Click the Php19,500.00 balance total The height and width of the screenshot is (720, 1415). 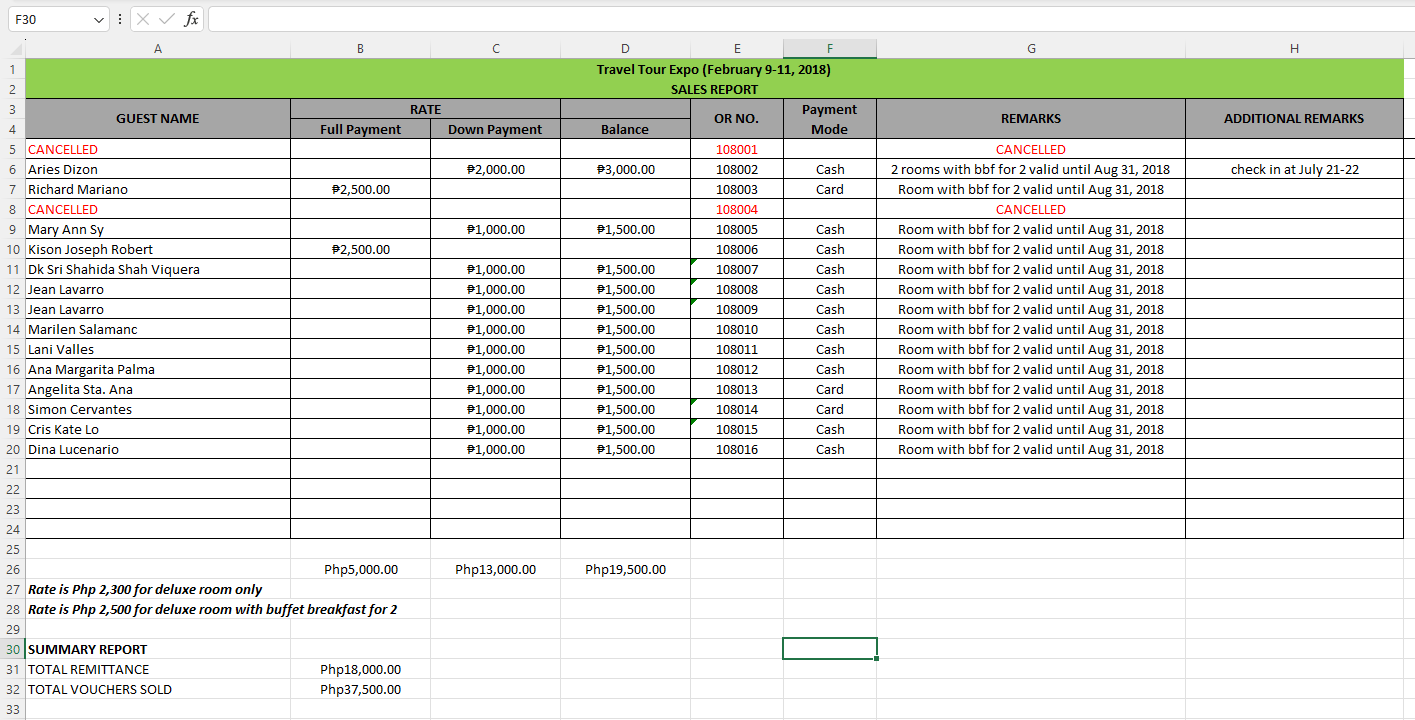pos(625,569)
